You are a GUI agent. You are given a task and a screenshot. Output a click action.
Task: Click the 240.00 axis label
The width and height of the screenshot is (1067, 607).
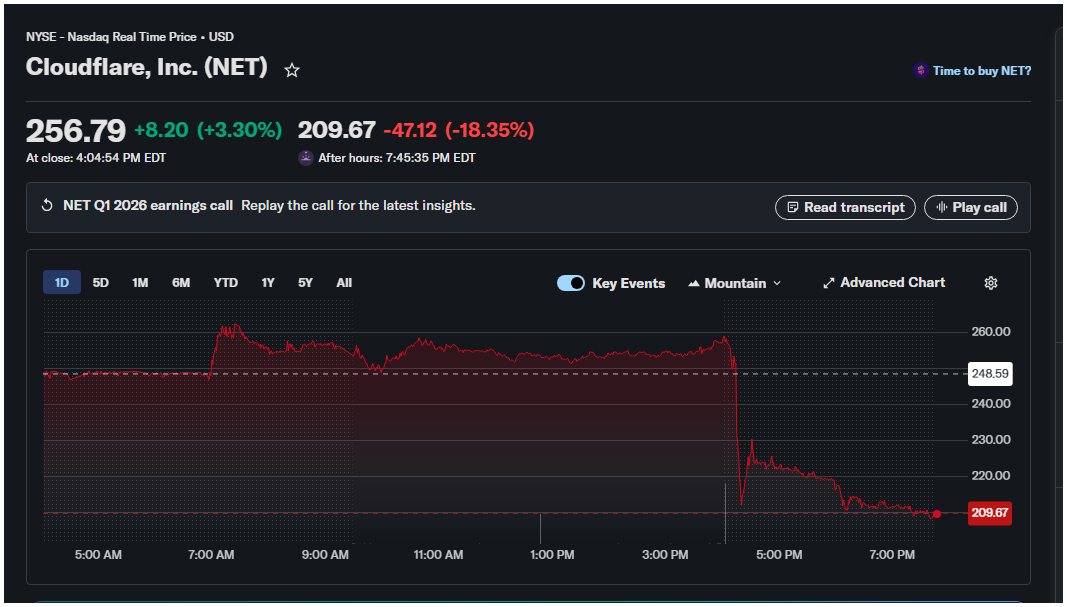[991, 404]
